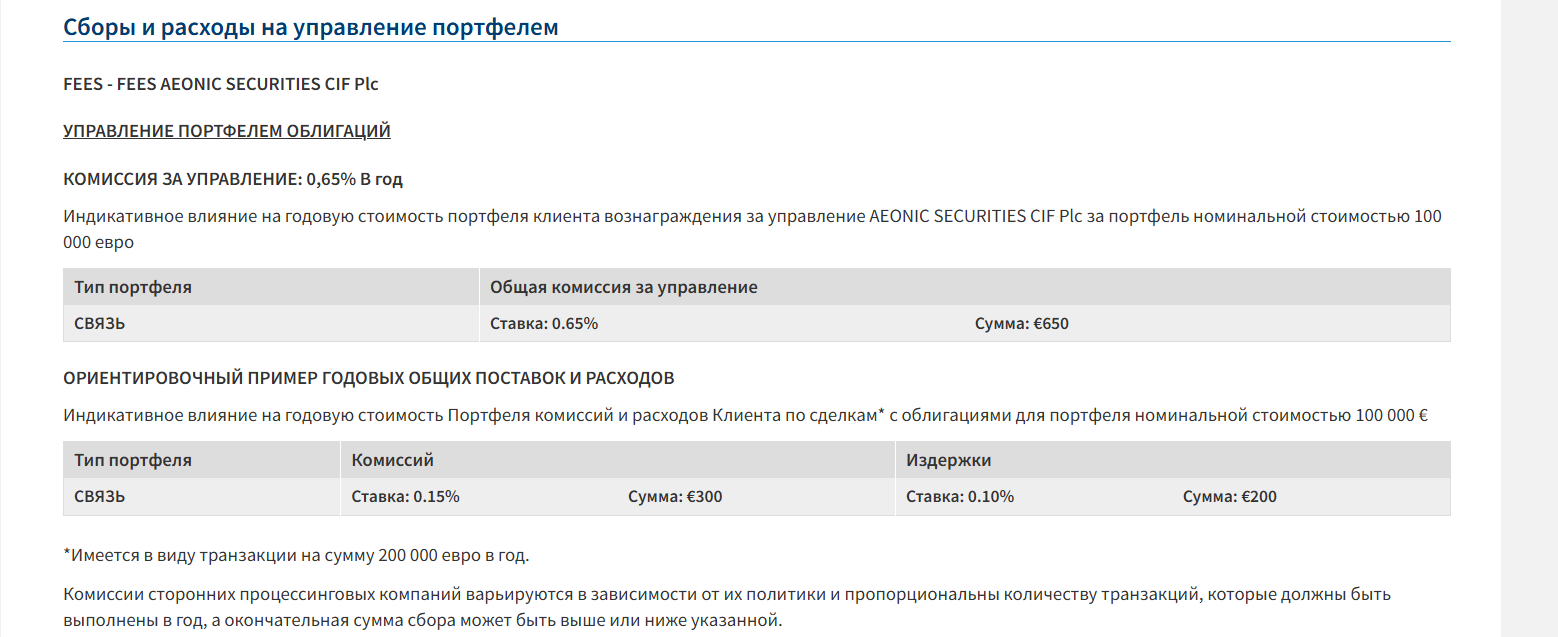
Task: Click the "Сумма: €650" table cell
Action: pos(1021,324)
